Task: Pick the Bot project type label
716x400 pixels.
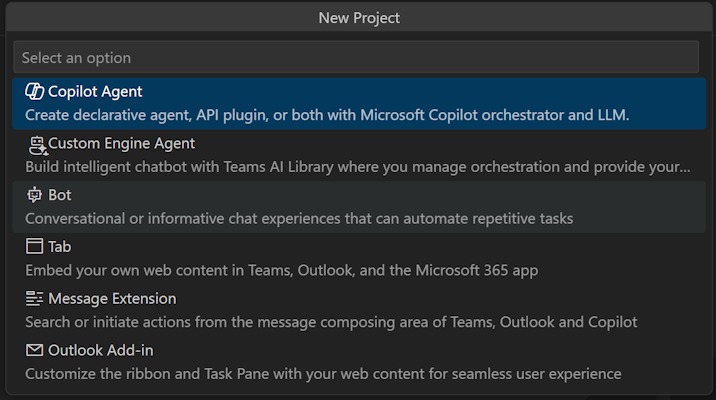Action: (x=60, y=195)
